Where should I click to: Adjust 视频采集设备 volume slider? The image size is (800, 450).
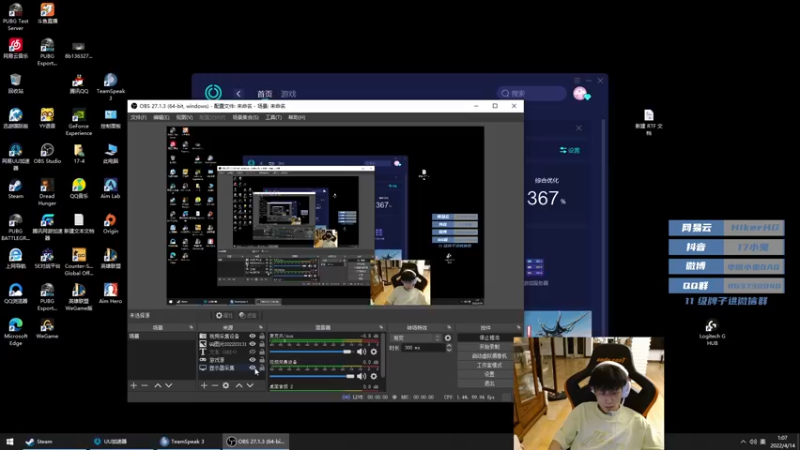312,376
